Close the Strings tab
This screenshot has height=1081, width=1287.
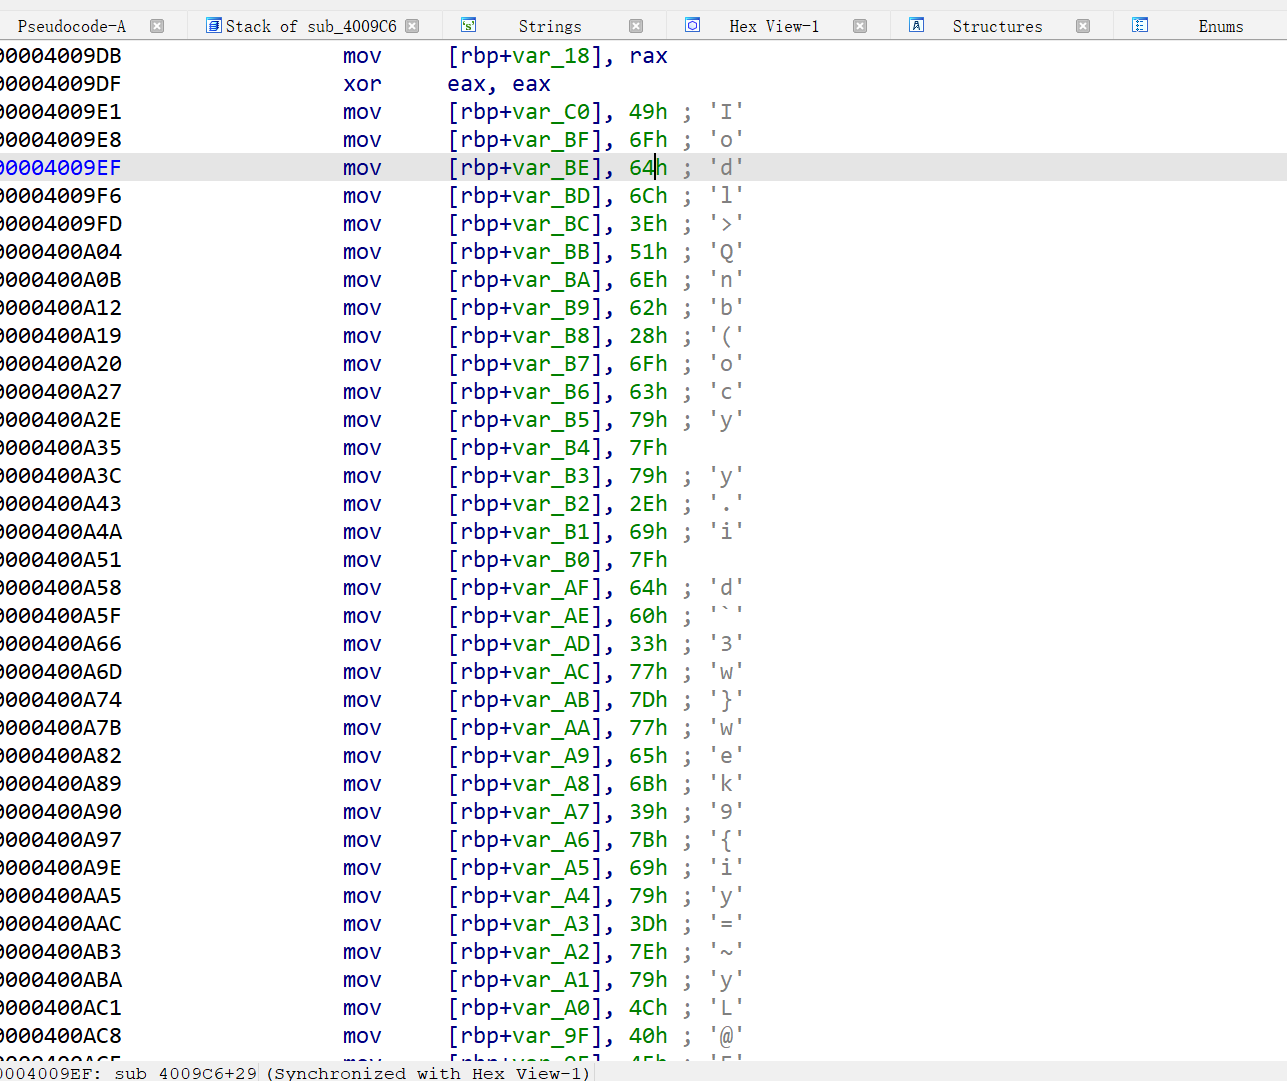click(x=636, y=26)
